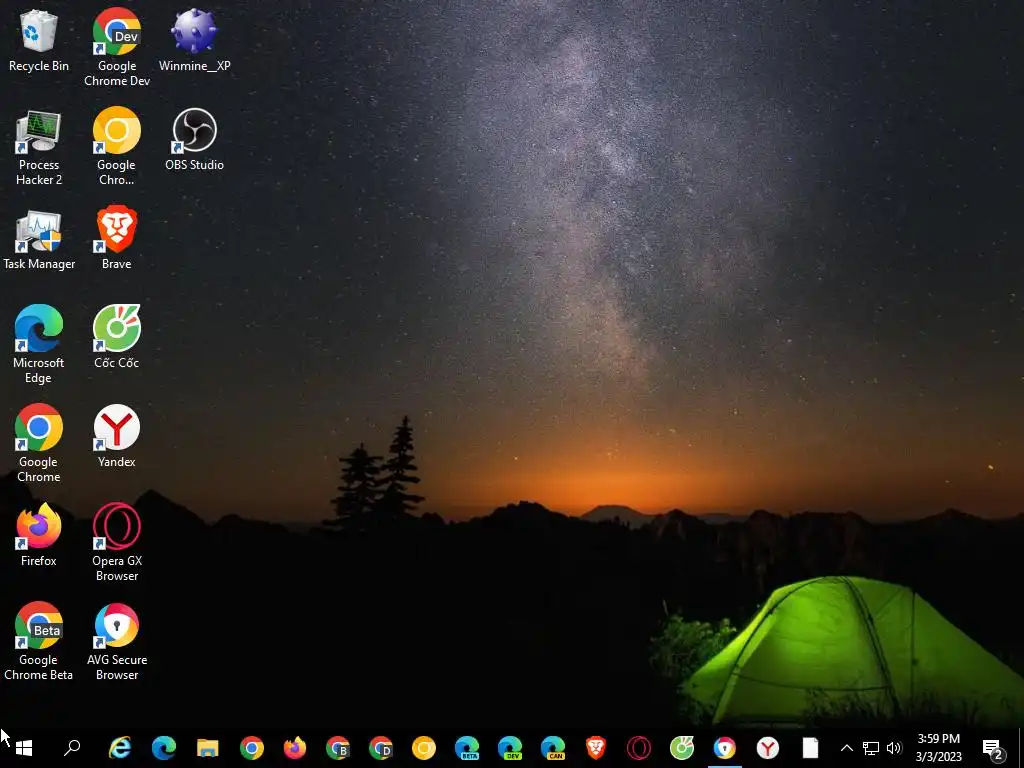Viewport: 1024px width, 768px height.
Task: Select Google Chrome Beta desktop shortcut
Action: 39,641
